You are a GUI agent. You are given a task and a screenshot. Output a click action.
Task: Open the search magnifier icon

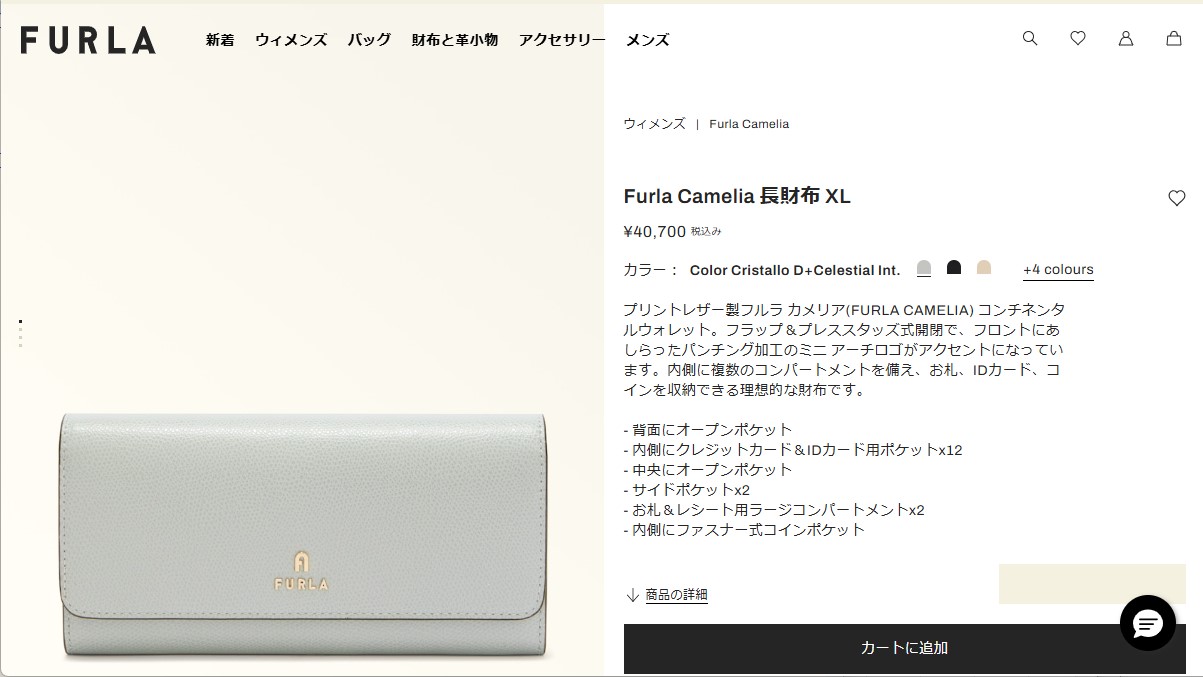tap(1030, 38)
